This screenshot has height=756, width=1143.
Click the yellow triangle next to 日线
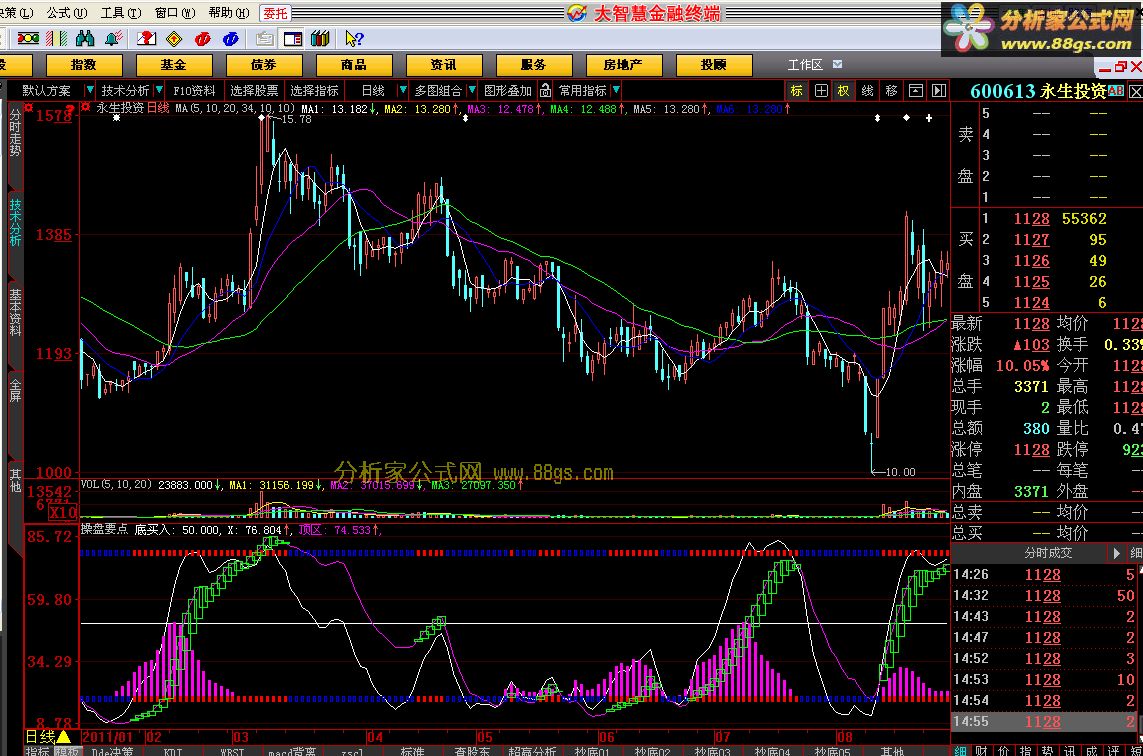pyautogui.click(x=64, y=736)
